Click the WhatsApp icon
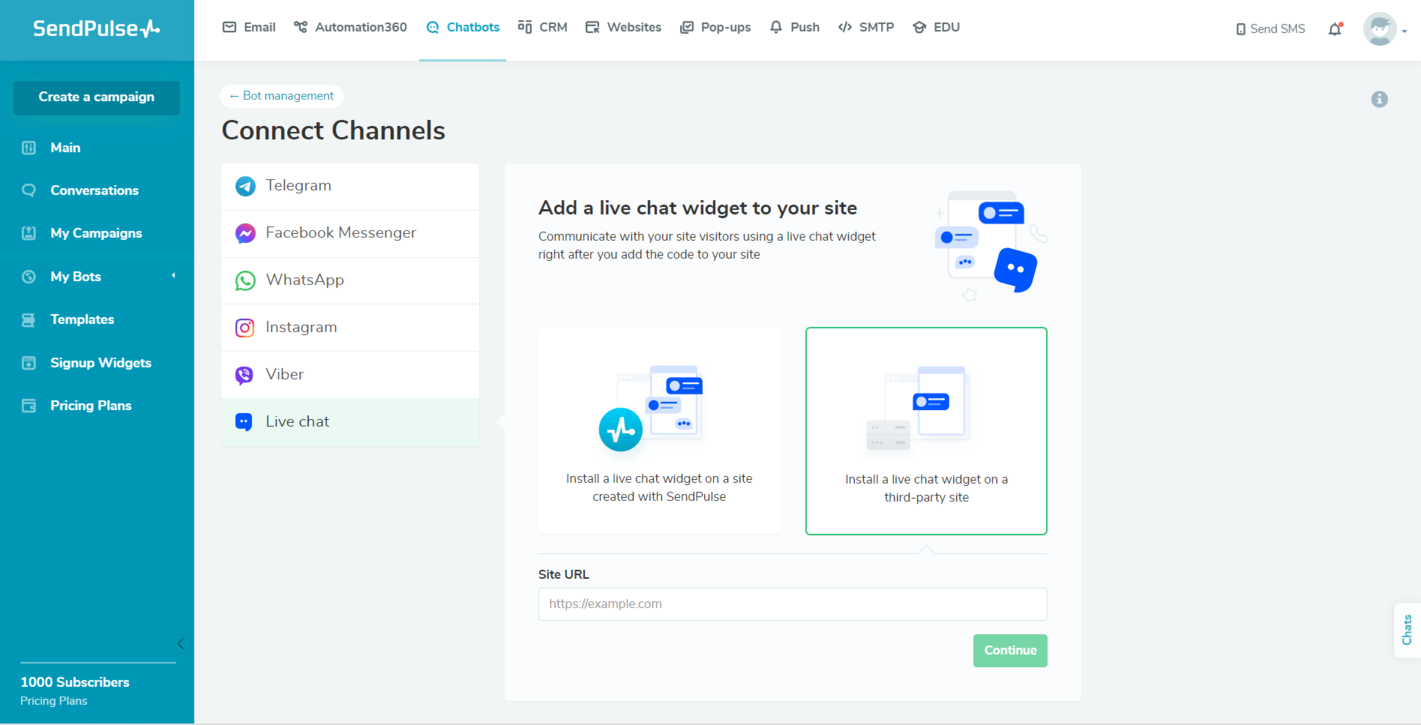The height and width of the screenshot is (725, 1421). 245,281
